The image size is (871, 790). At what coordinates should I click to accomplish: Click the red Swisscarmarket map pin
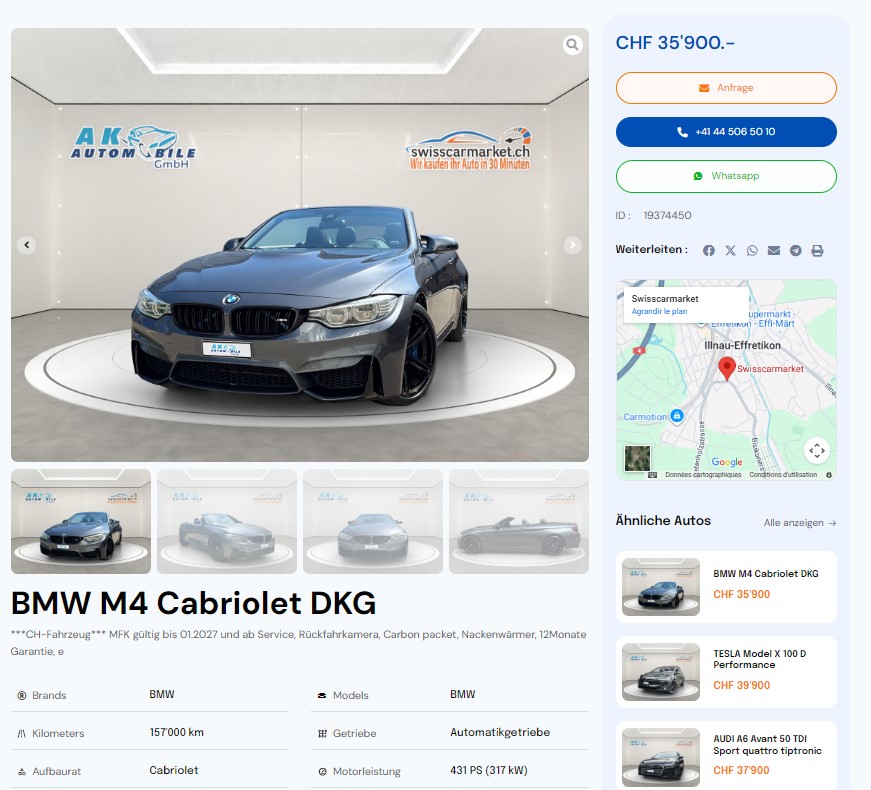pyautogui.click(x=727, y=367)
